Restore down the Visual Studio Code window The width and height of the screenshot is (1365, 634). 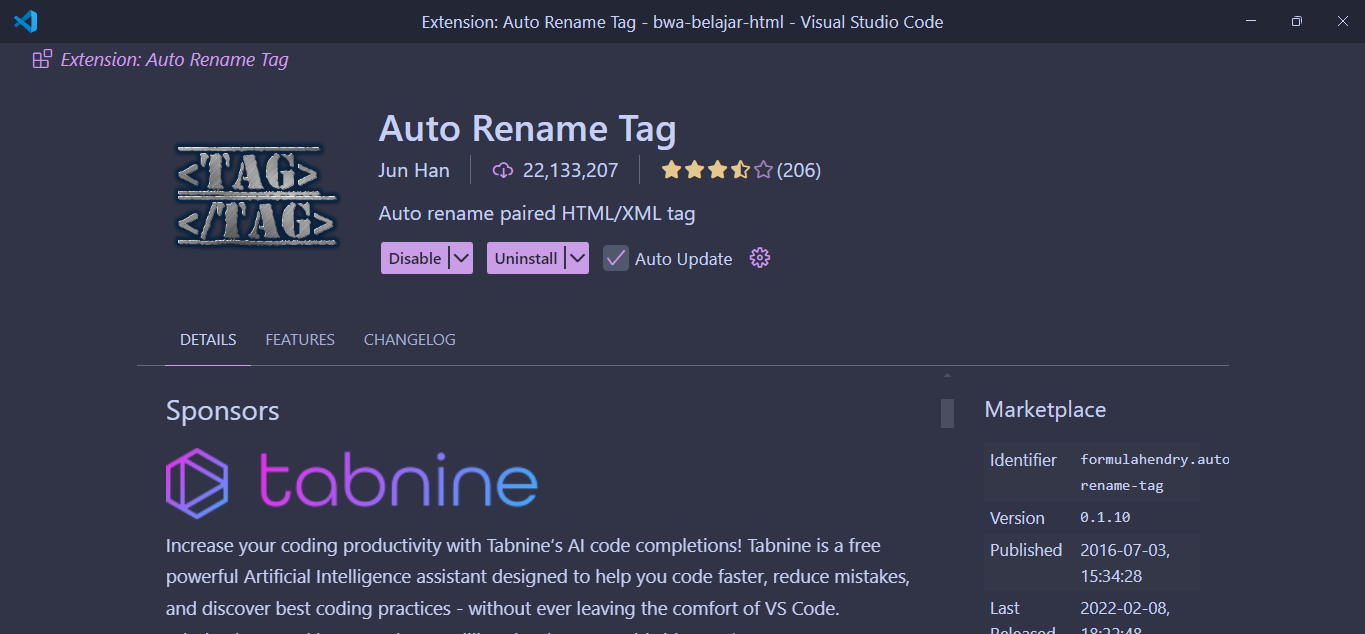1296,21
